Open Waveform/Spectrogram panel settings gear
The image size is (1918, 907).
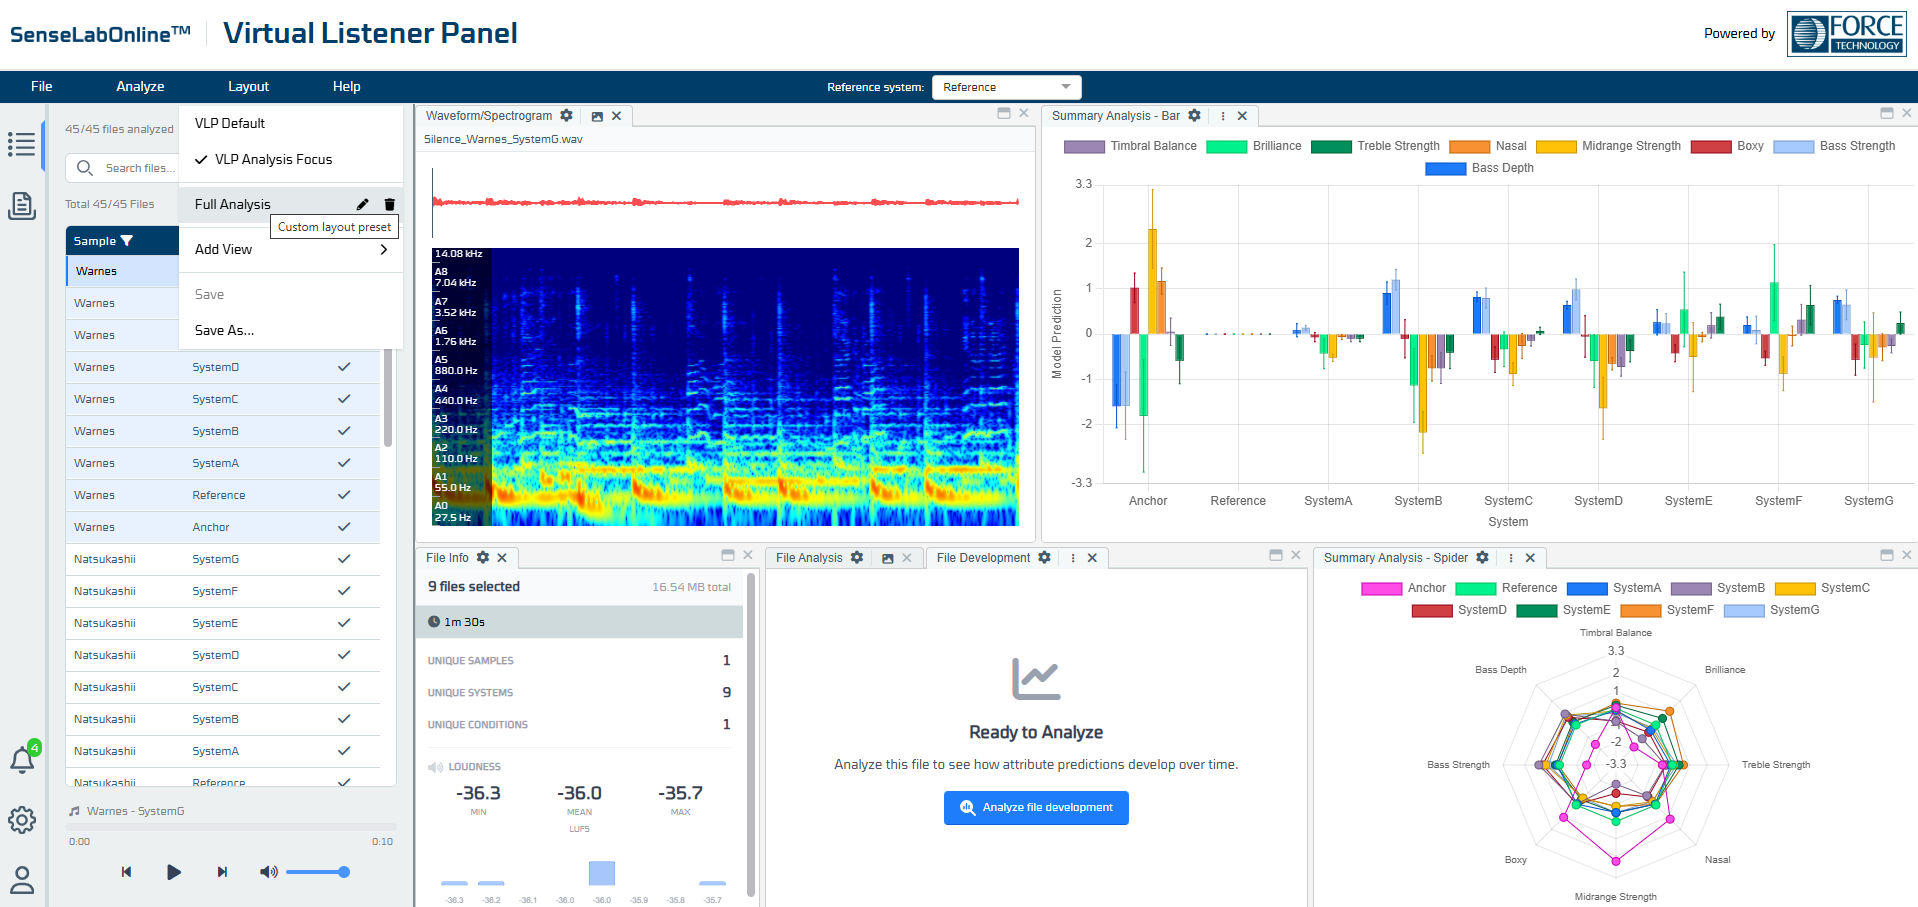click(x=566, y=116)
